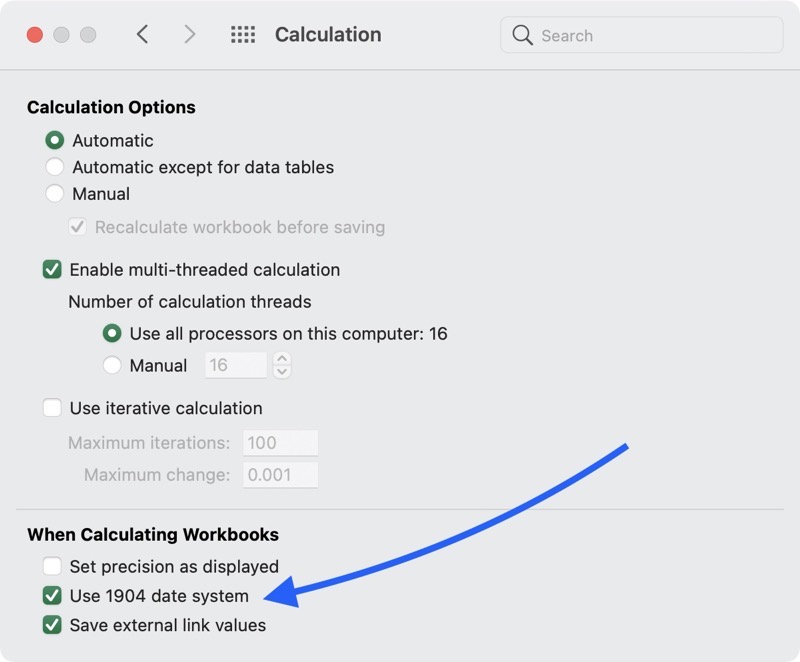
Task: Disable multi-threaded calculation checkbox
Action: coord(52,270)
